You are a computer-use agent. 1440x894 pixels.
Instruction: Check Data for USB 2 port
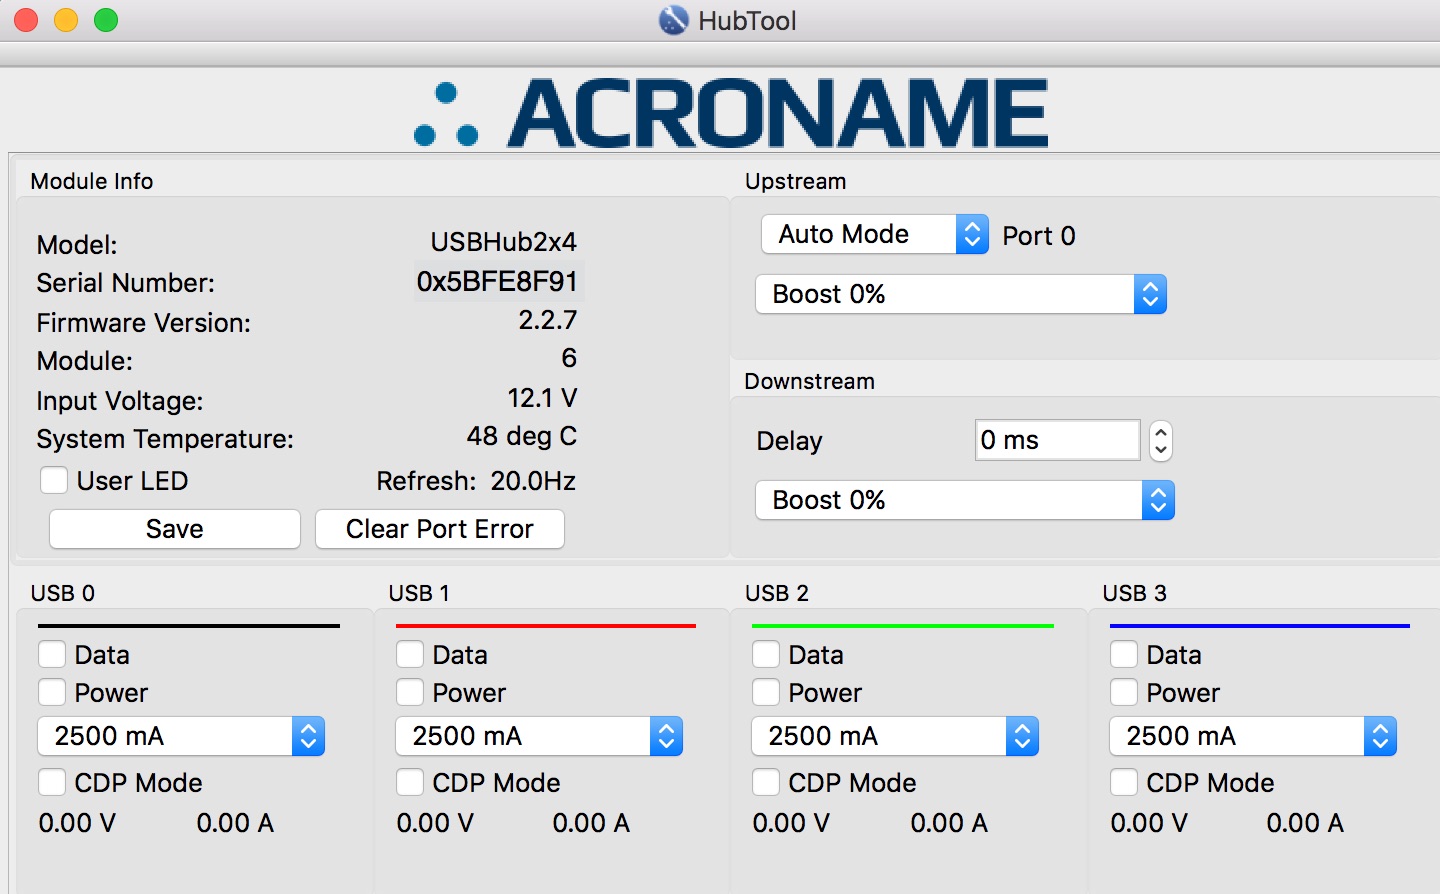766,655
